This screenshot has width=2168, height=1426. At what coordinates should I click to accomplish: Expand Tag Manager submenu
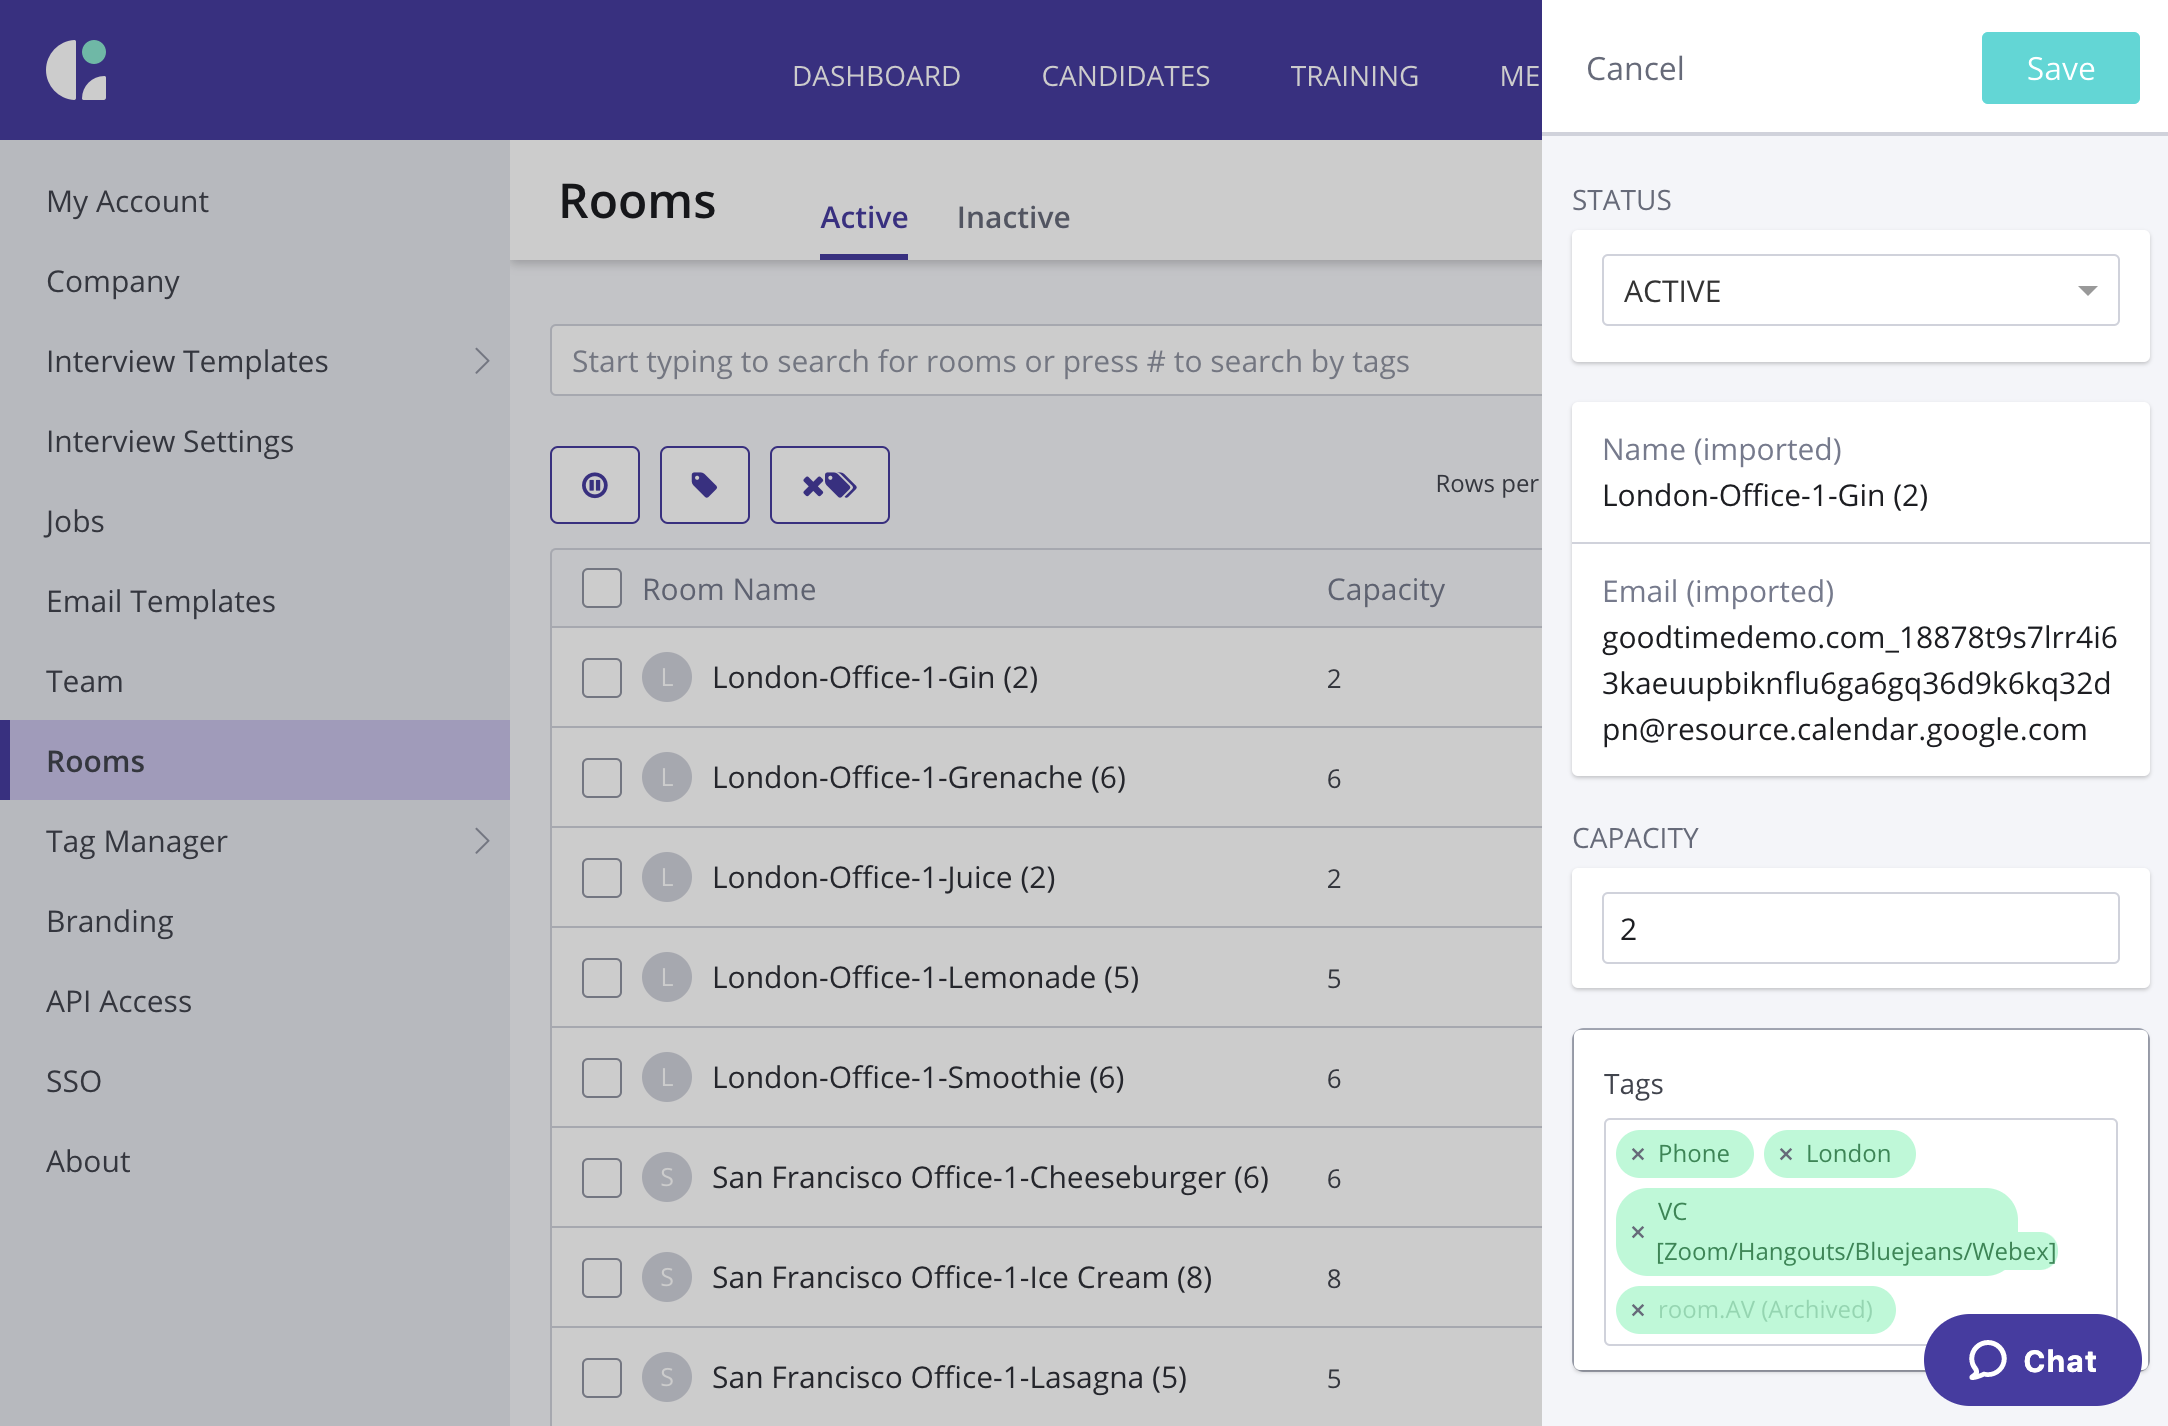[482, 841]
